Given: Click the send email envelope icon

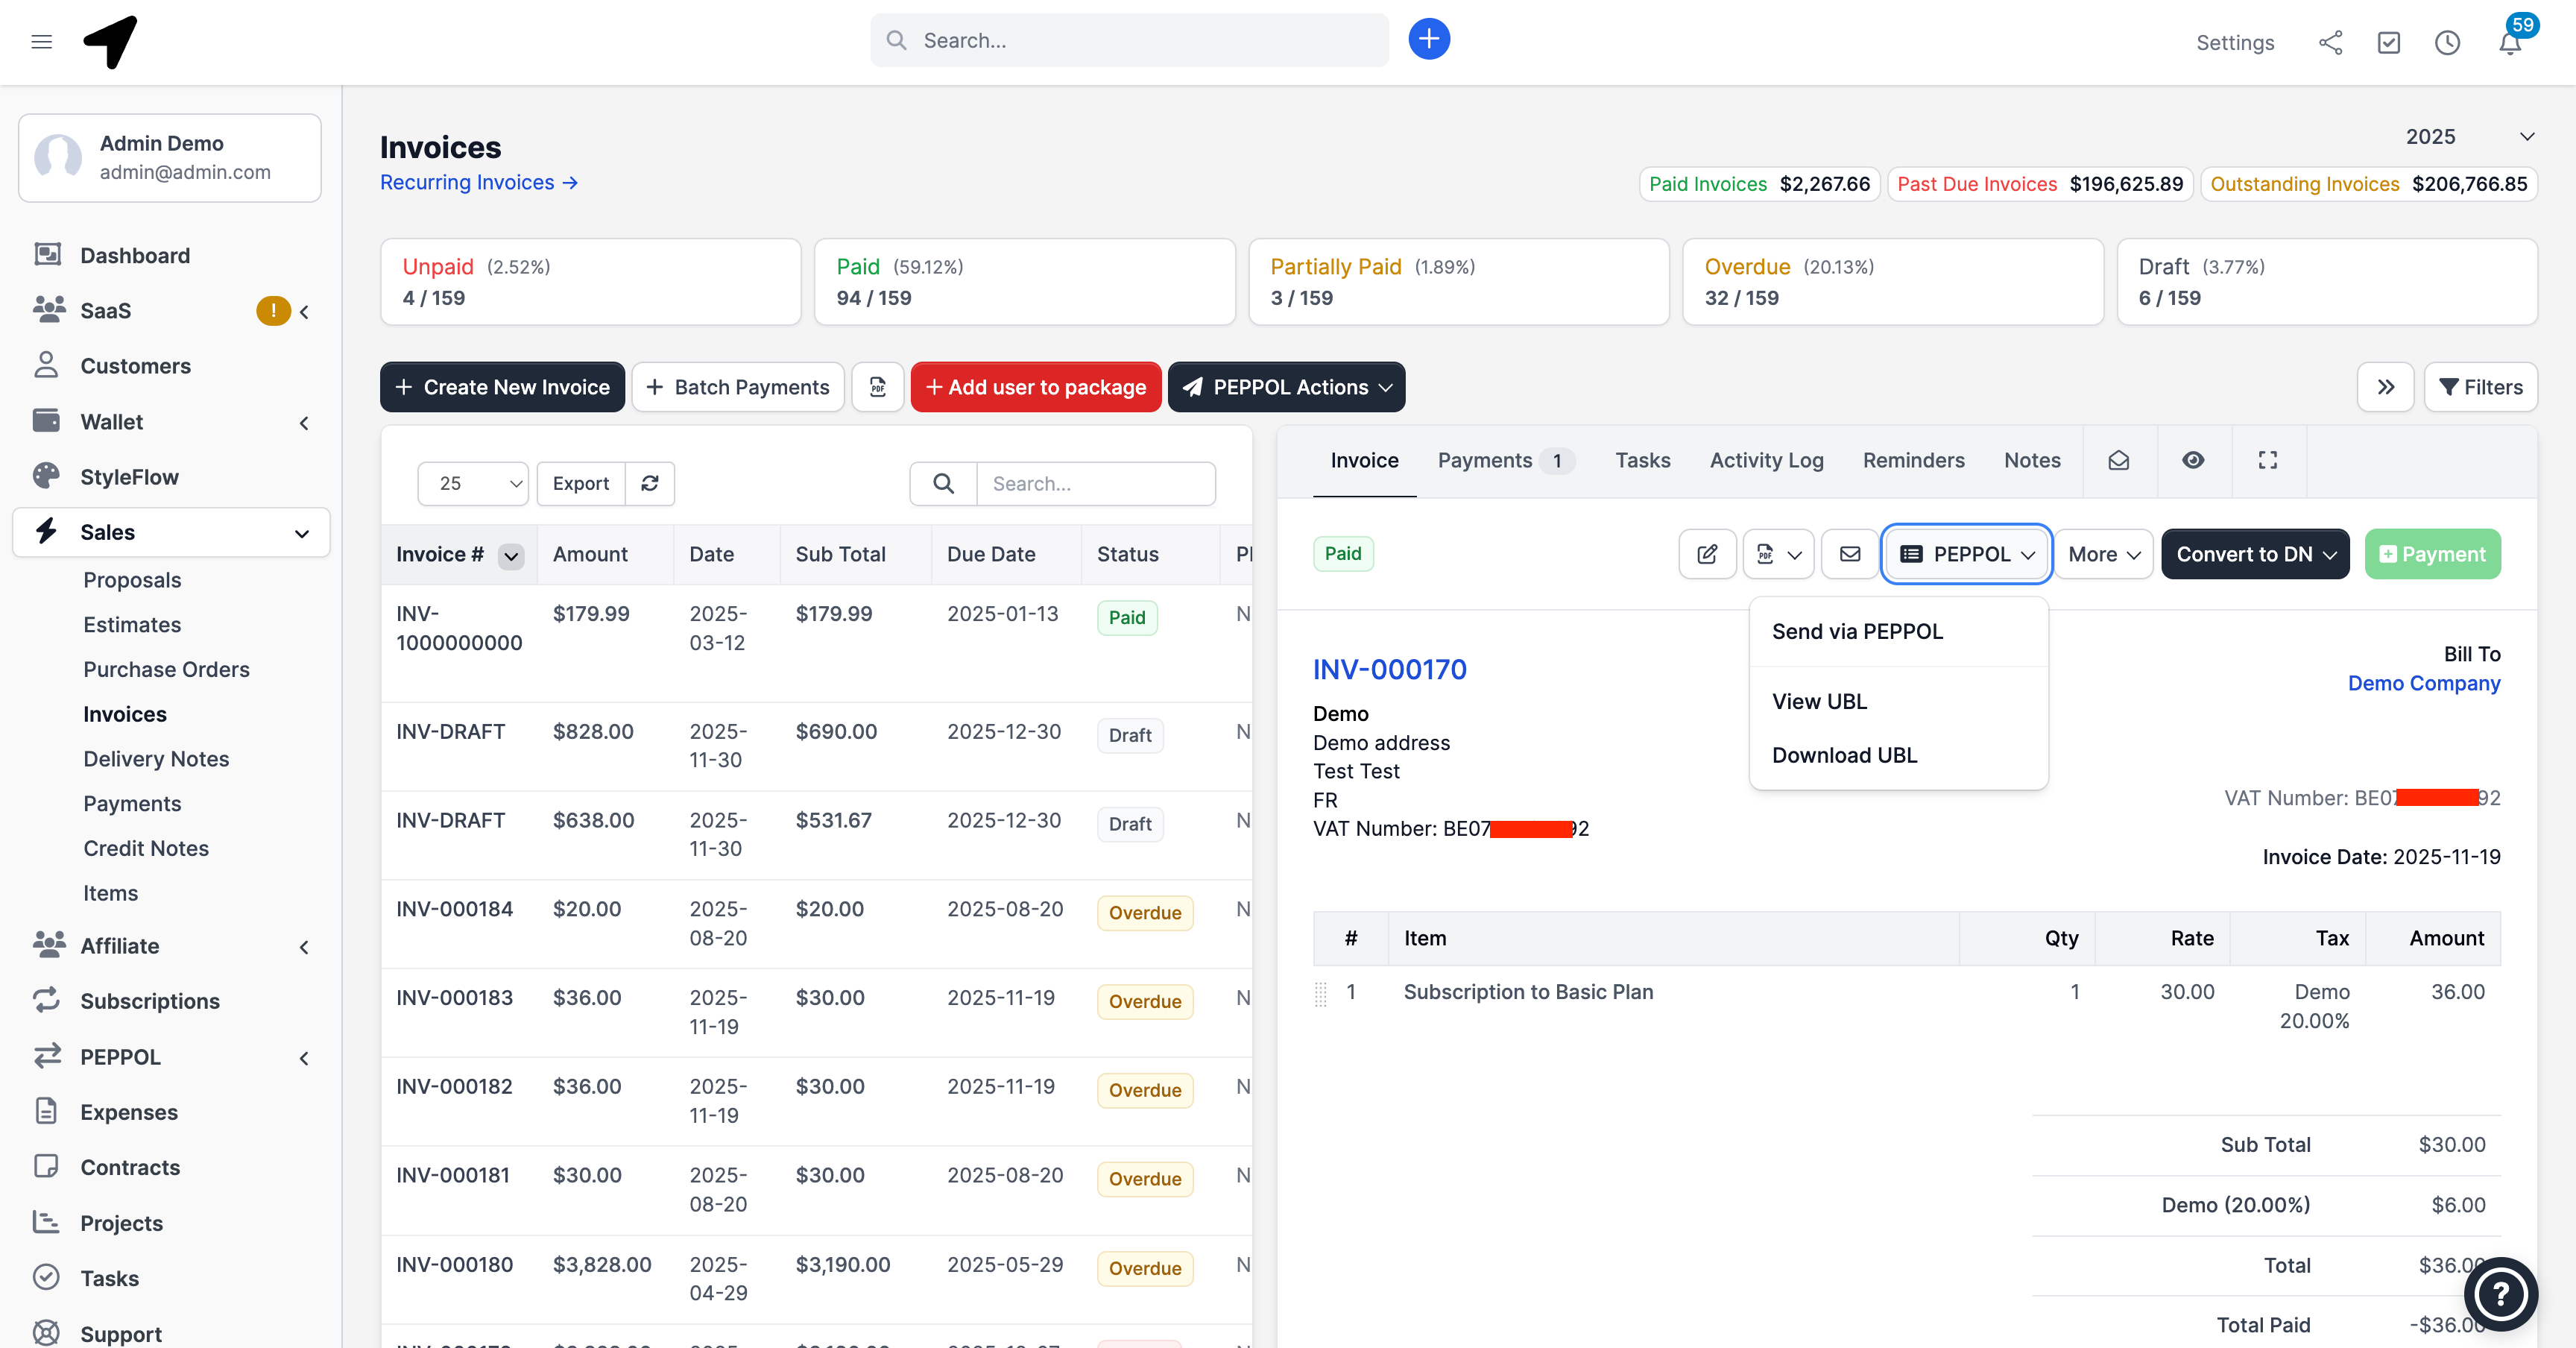Looking at the screenshot, I should tap(1849, 554).
